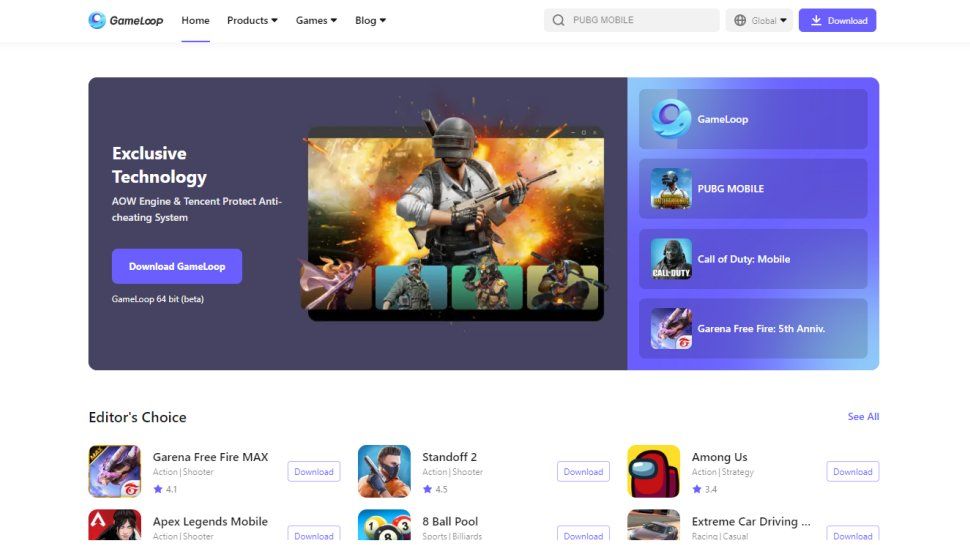Click the Standoff 2 star rating 4.5

pyautogui.click(x=435, y=489)
